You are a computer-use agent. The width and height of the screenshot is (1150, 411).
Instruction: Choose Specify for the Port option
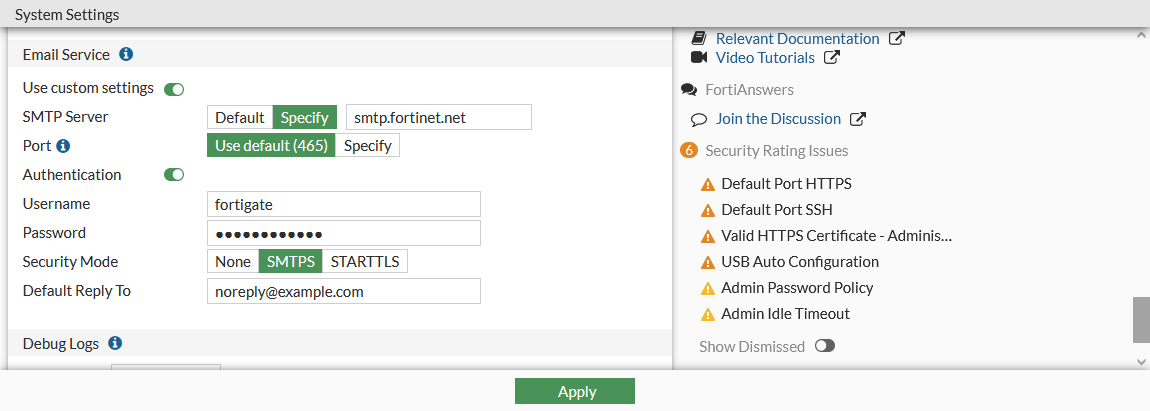(367, 146)
